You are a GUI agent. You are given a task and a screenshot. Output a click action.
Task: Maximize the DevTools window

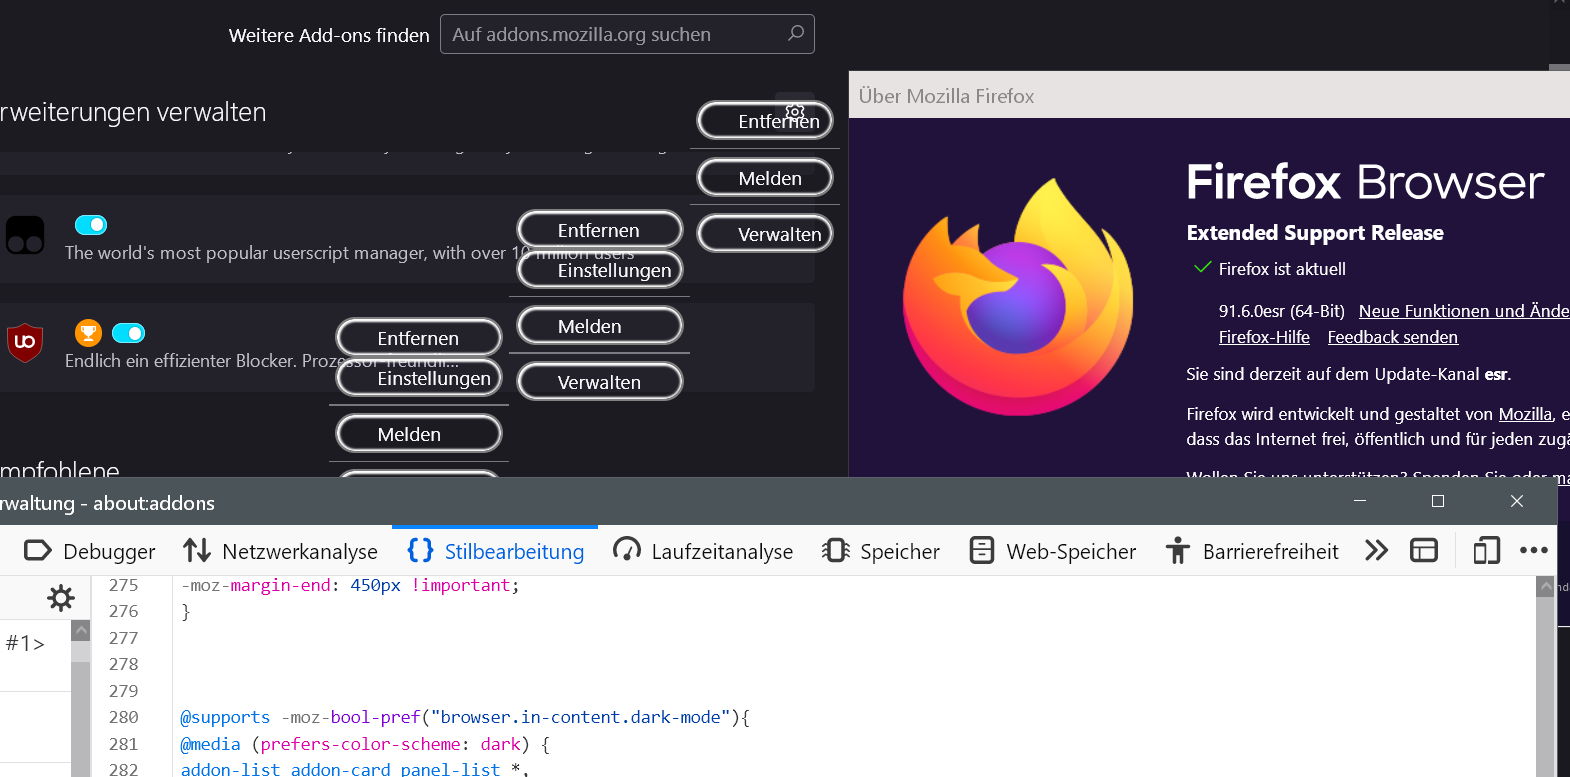point(1438,501)
